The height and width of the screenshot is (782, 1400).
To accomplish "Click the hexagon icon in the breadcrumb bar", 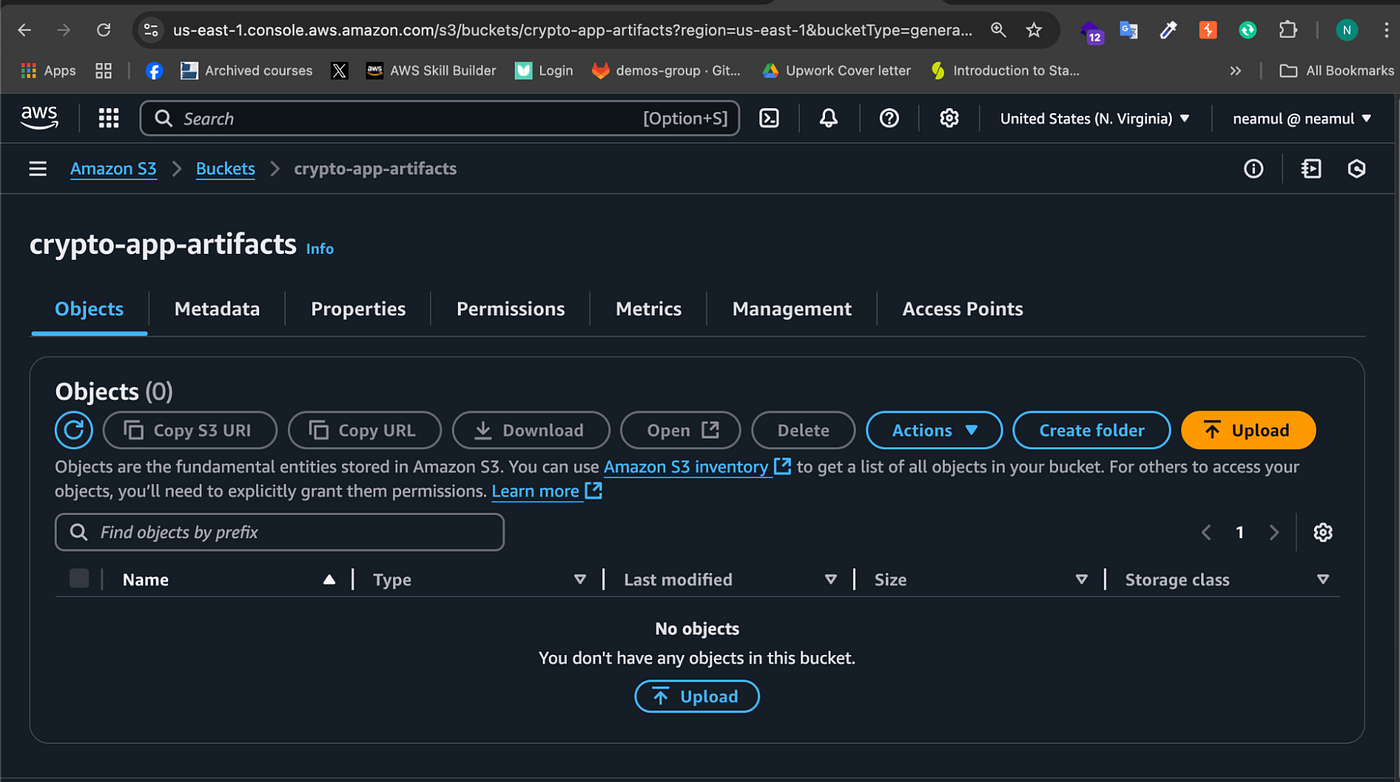I will (1357, 169).
